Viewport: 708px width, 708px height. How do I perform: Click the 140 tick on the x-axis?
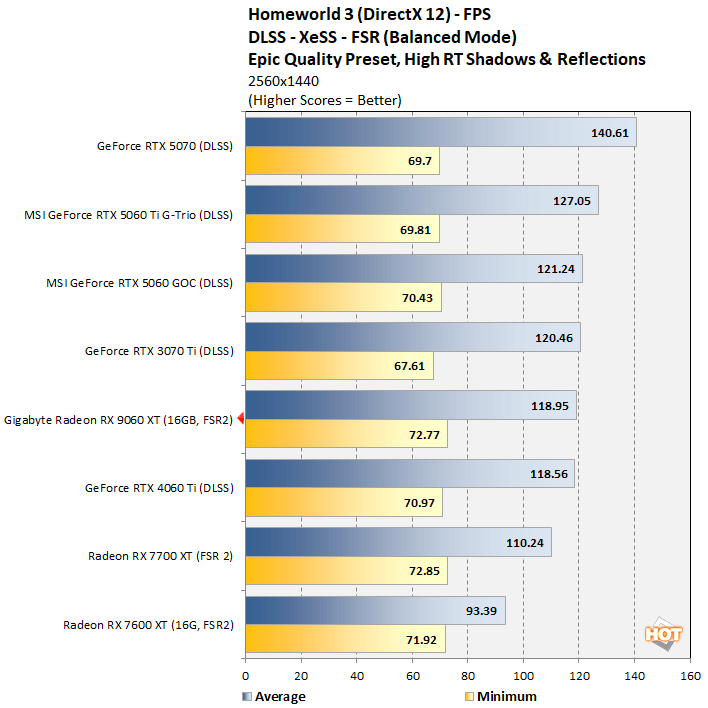coord(635,676)
